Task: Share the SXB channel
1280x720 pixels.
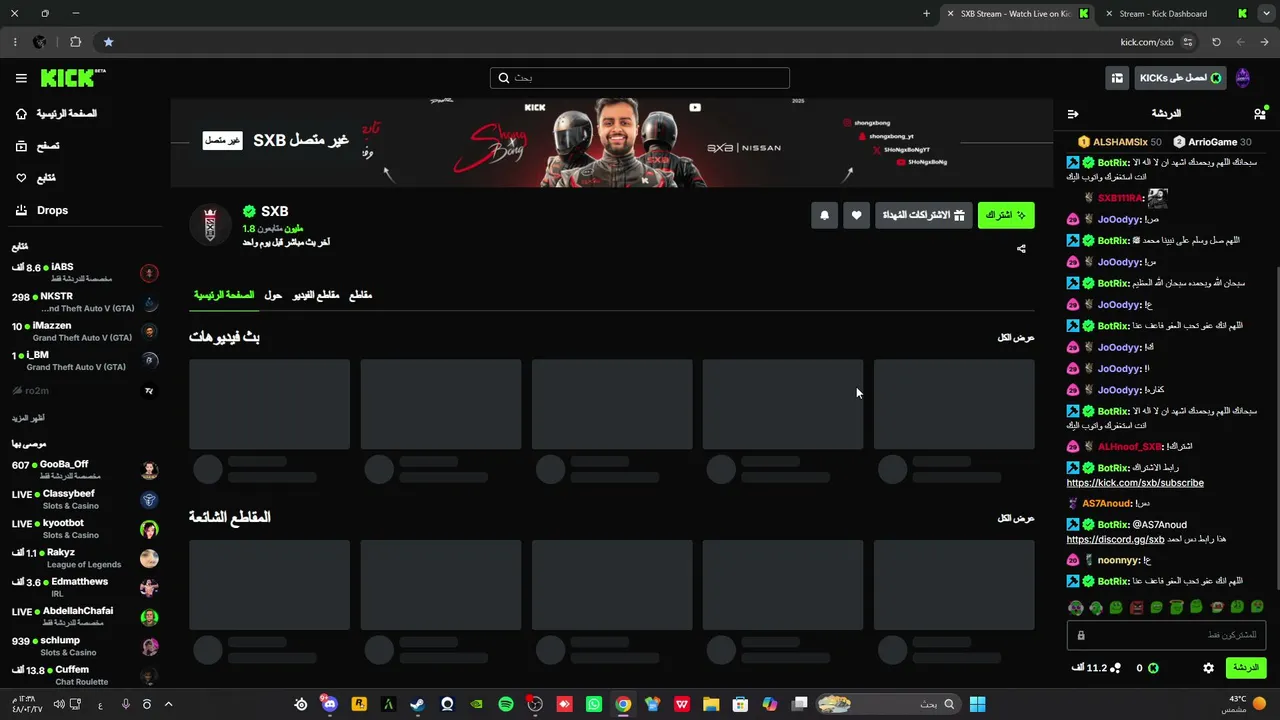Action: click(x=1021, y=249)
